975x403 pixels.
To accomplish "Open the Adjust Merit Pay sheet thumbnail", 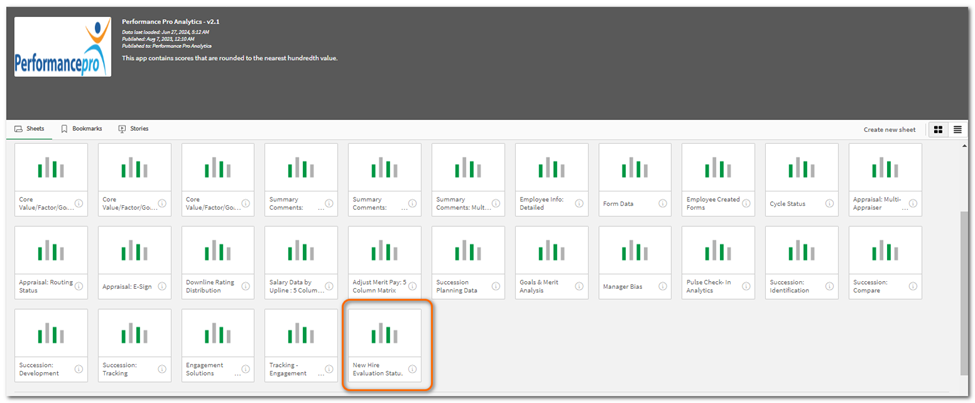I will click(x=385, y=251).
